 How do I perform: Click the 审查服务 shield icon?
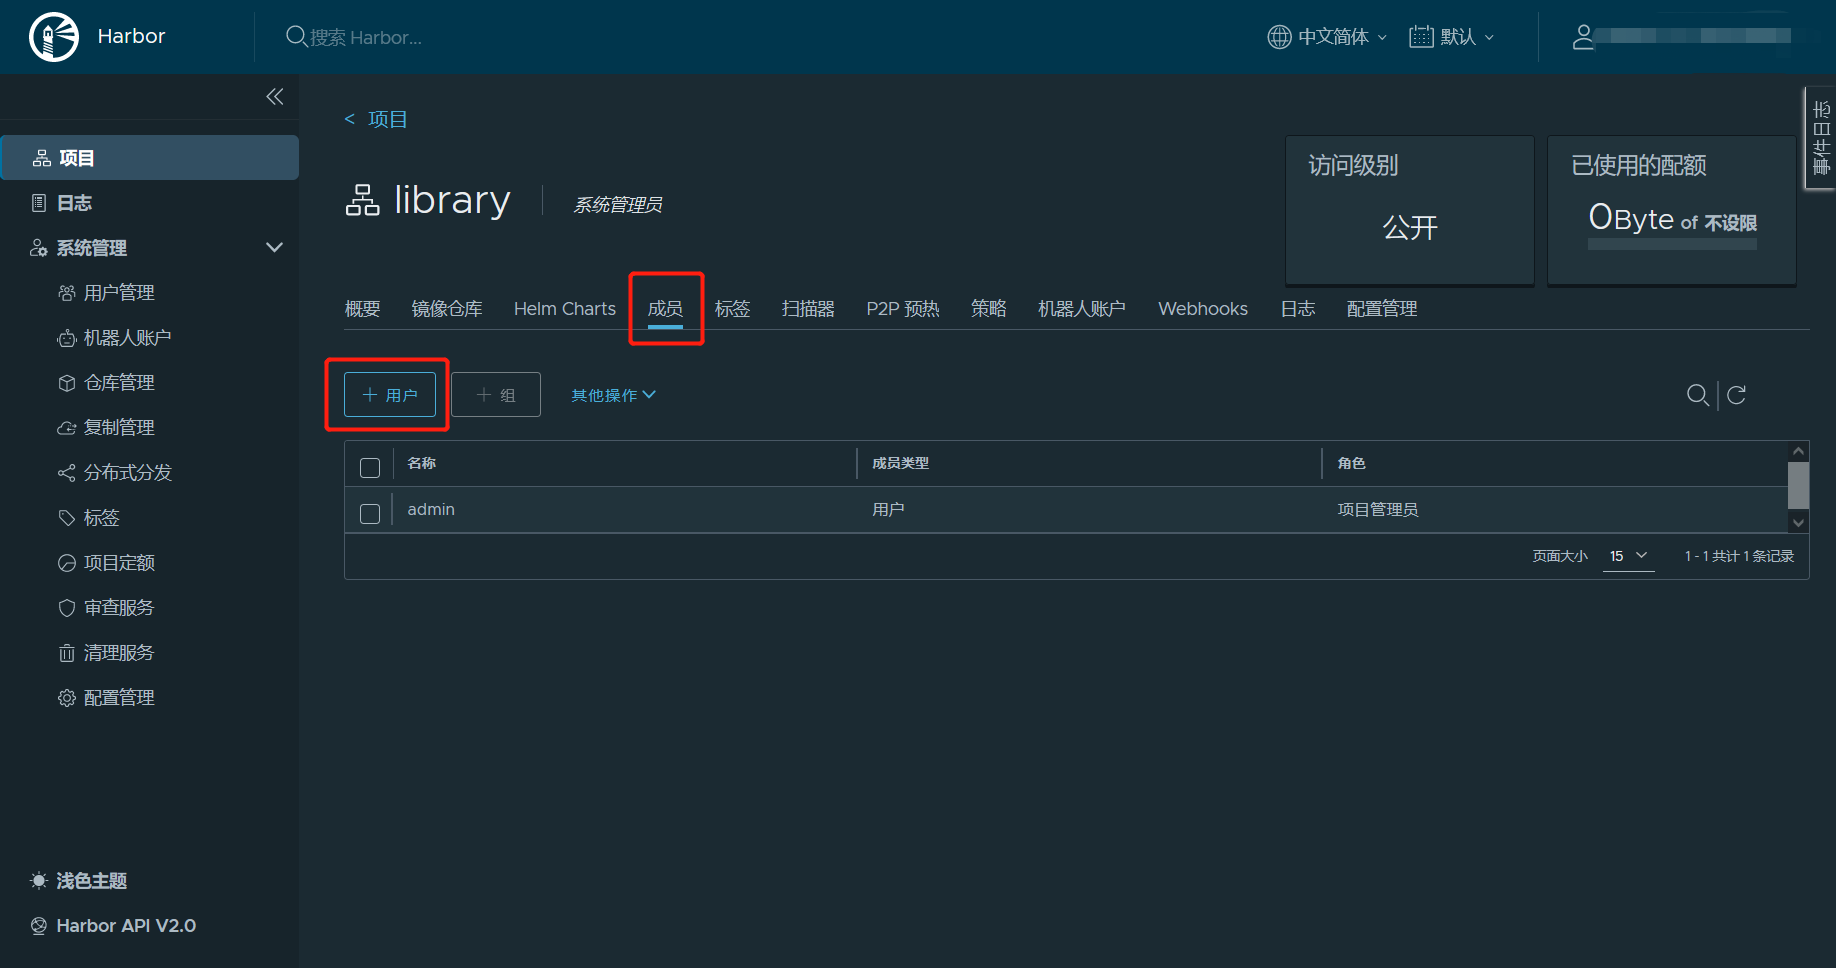(67, 608)
